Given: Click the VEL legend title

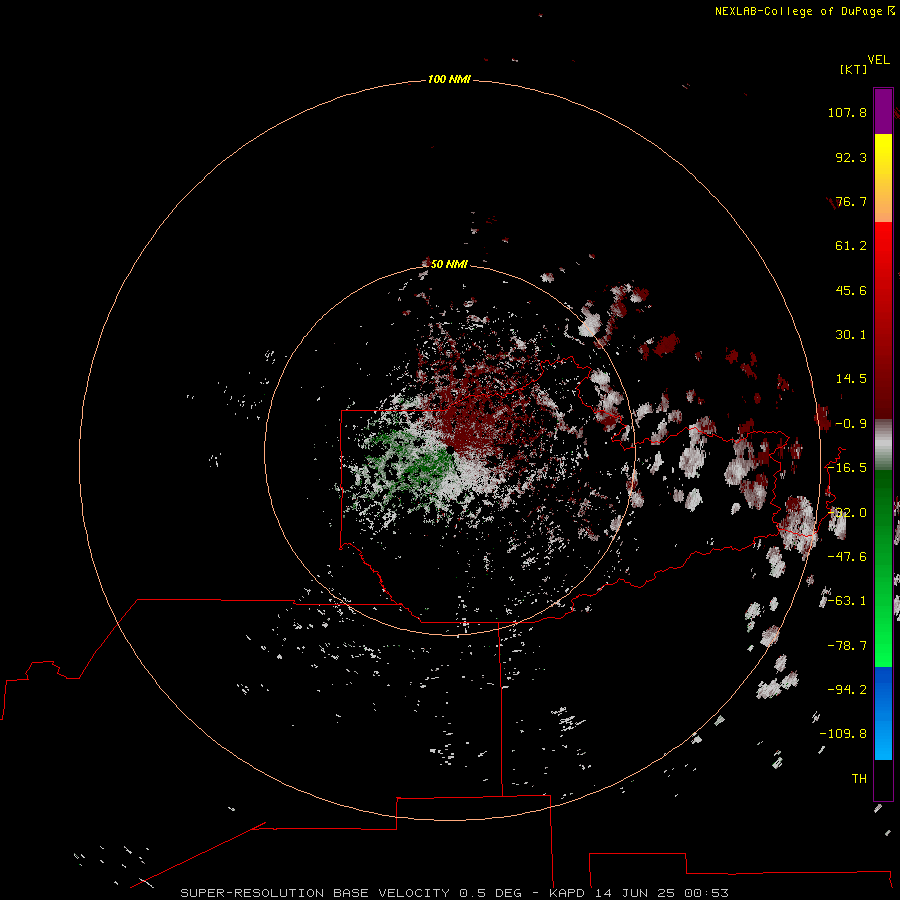Looking at the screenshot, I should [x=878, y=60].
